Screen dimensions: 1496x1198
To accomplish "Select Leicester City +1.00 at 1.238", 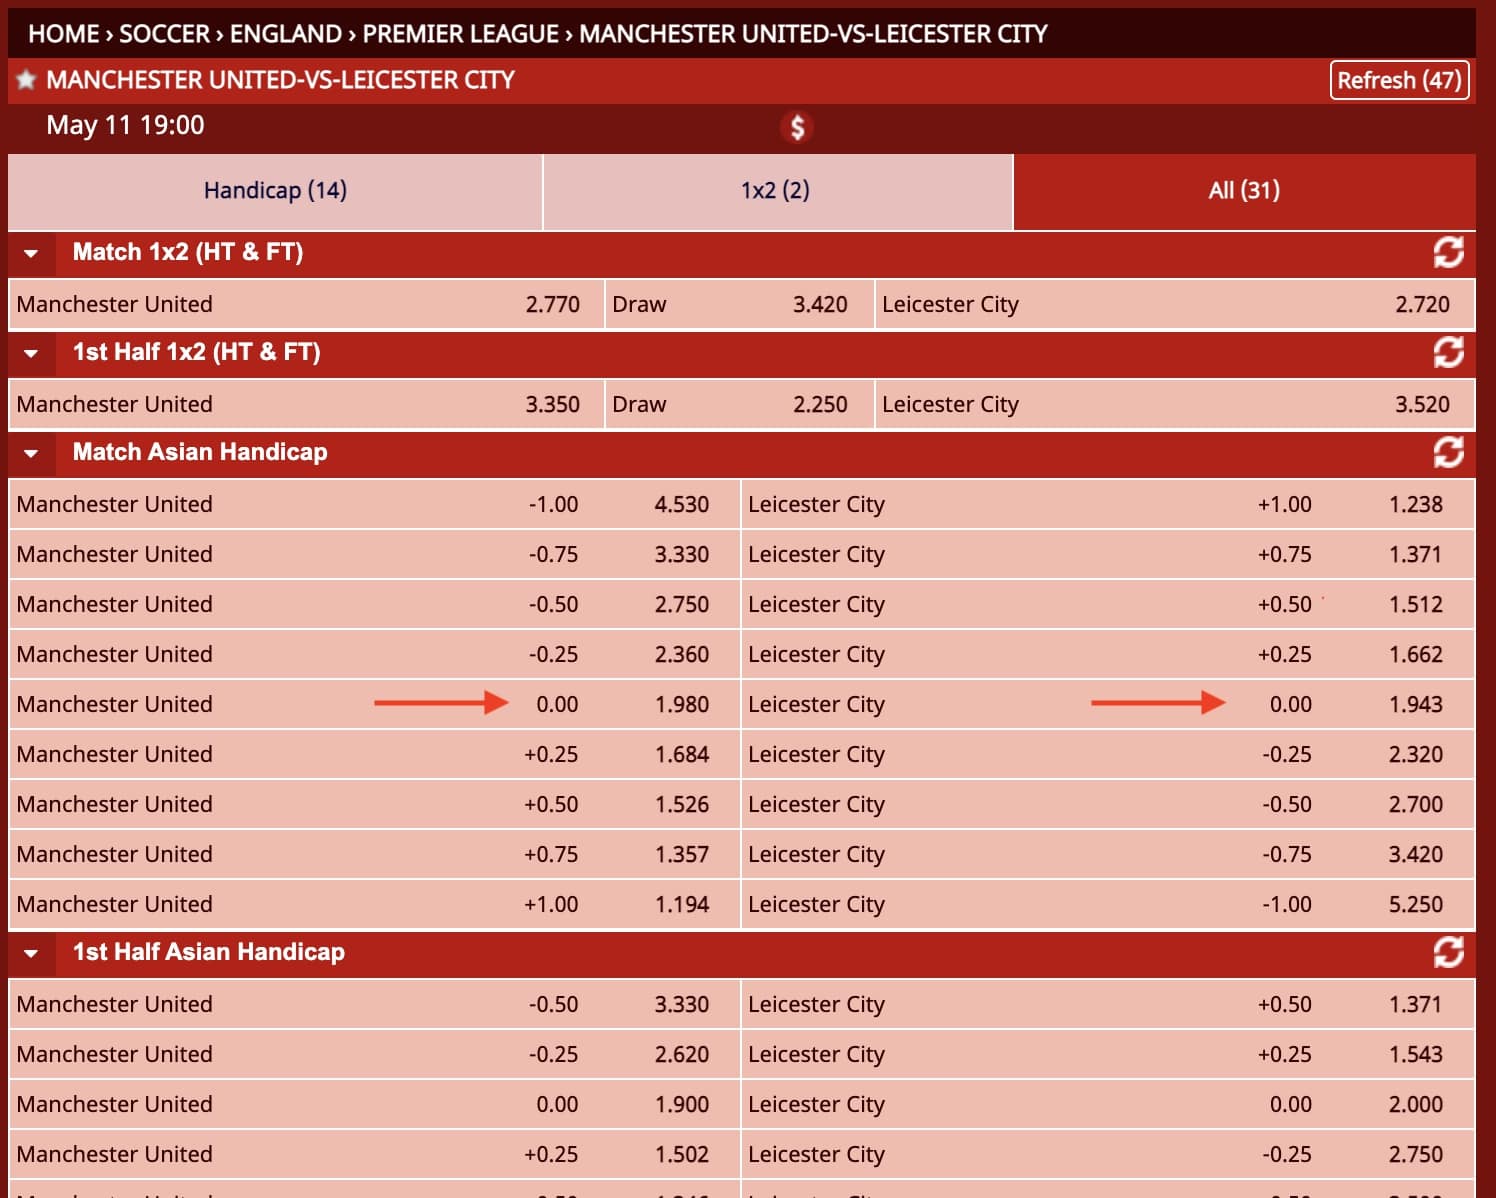I will 1108,504.
